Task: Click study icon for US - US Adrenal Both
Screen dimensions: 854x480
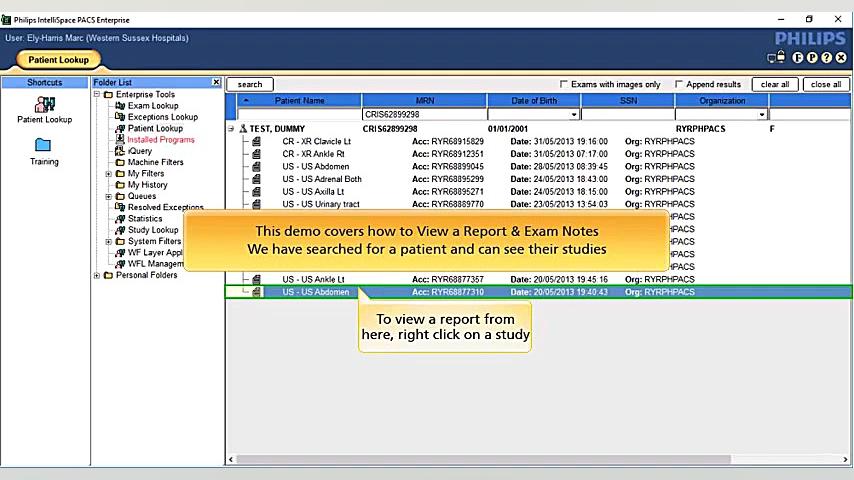Action: [x=256, y=179]
